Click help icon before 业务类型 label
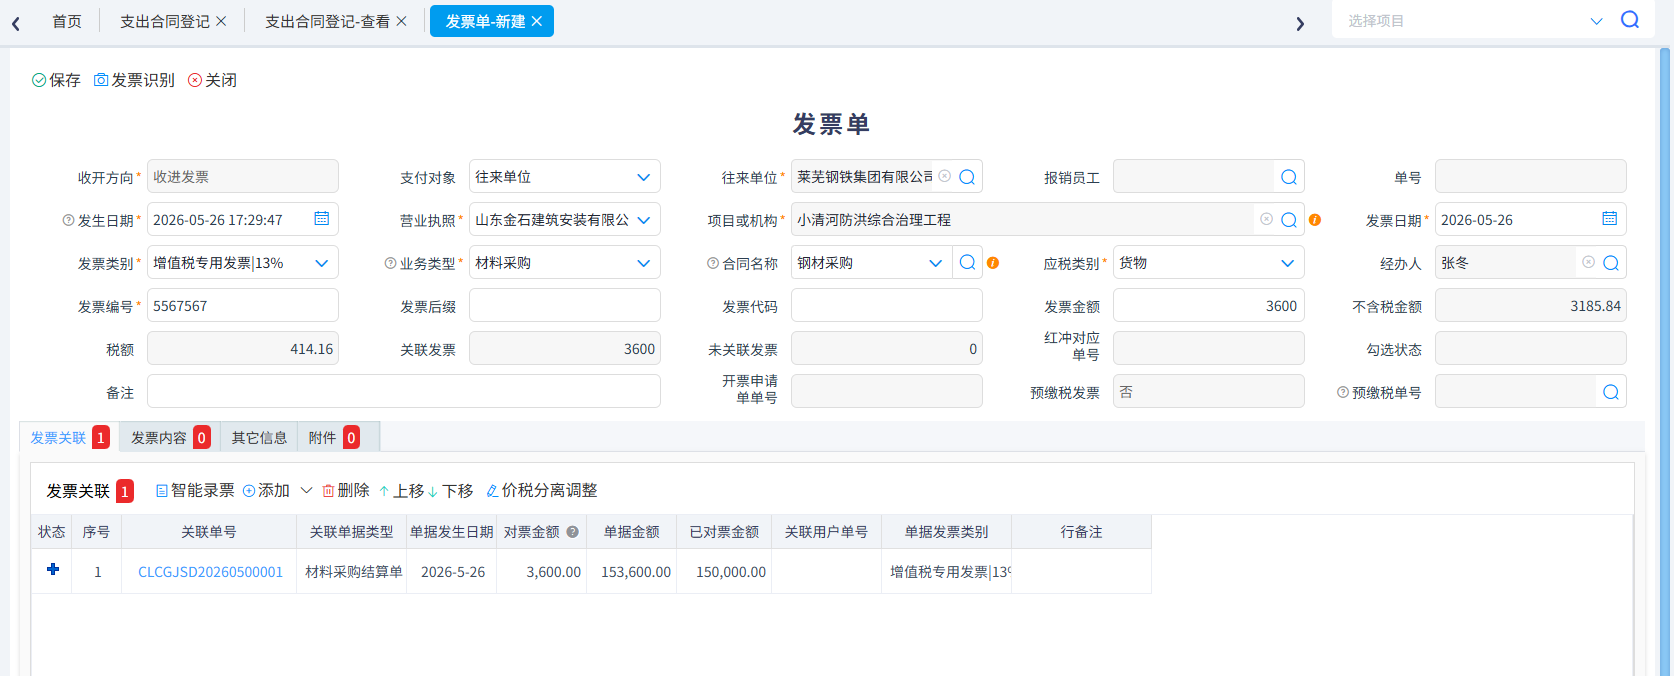Image resolution: width=1674 pixels, height=676 pixels. (x=391, y=263)
